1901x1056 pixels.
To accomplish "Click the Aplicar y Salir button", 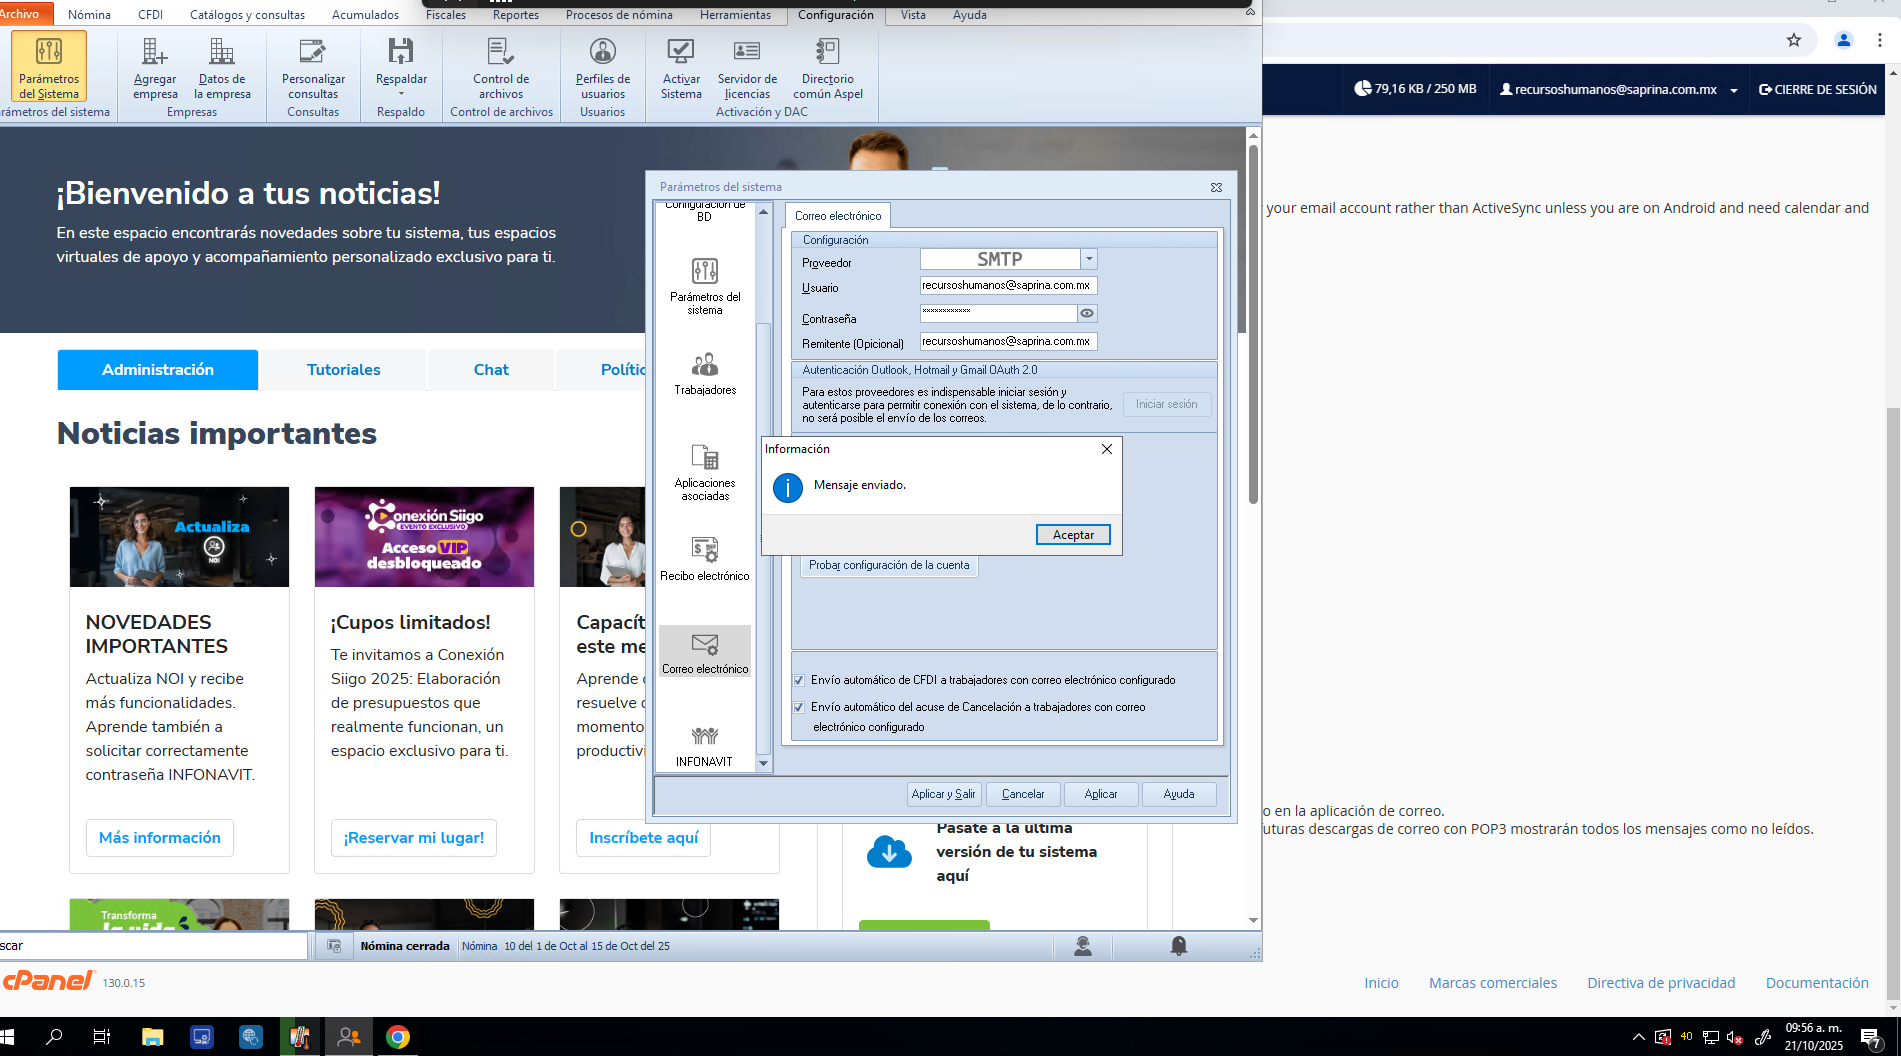I will [943, 794].
